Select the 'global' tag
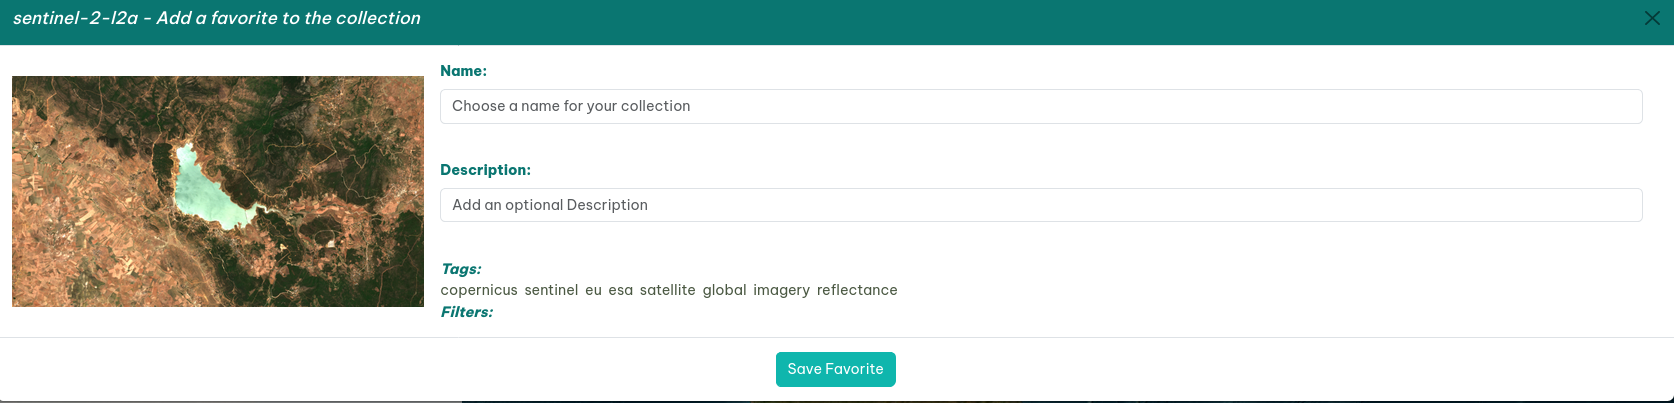 724,290
